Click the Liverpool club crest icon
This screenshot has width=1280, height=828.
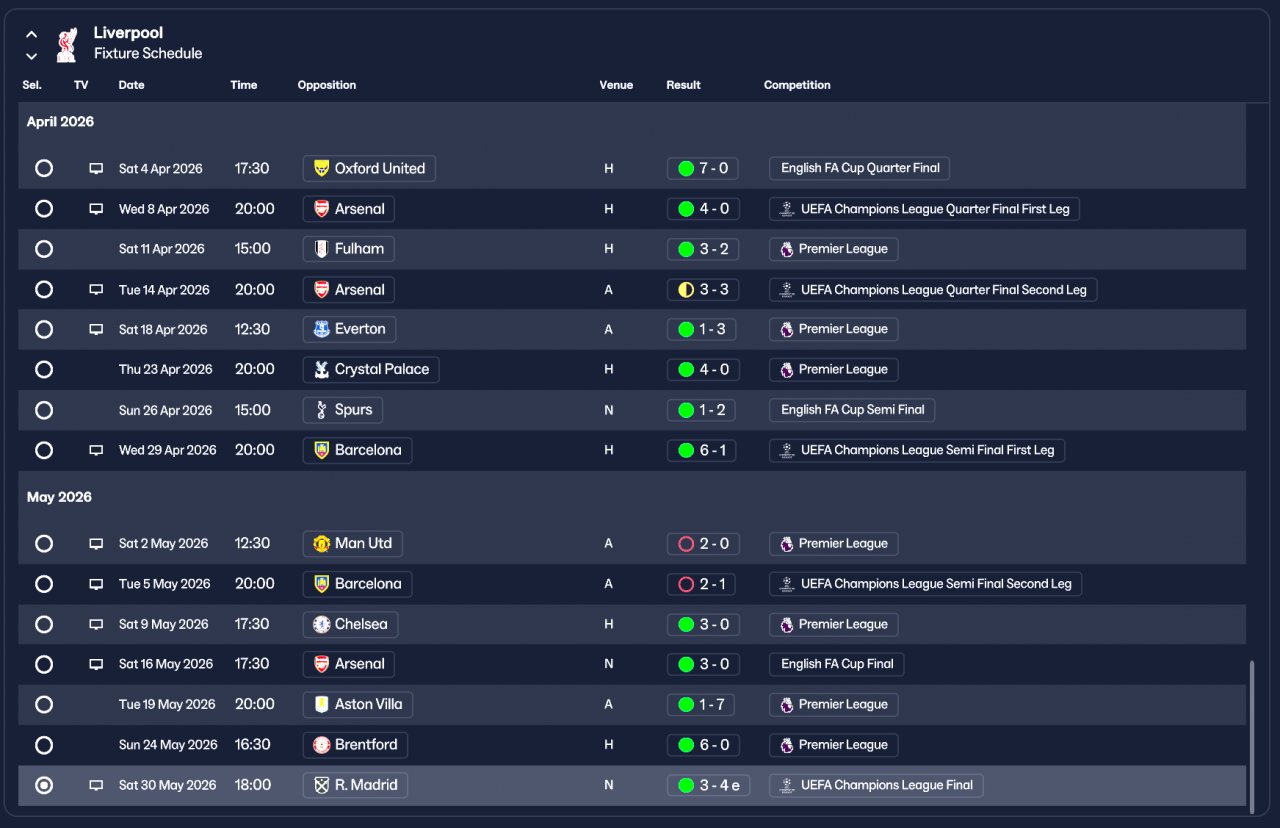(67, 44)
